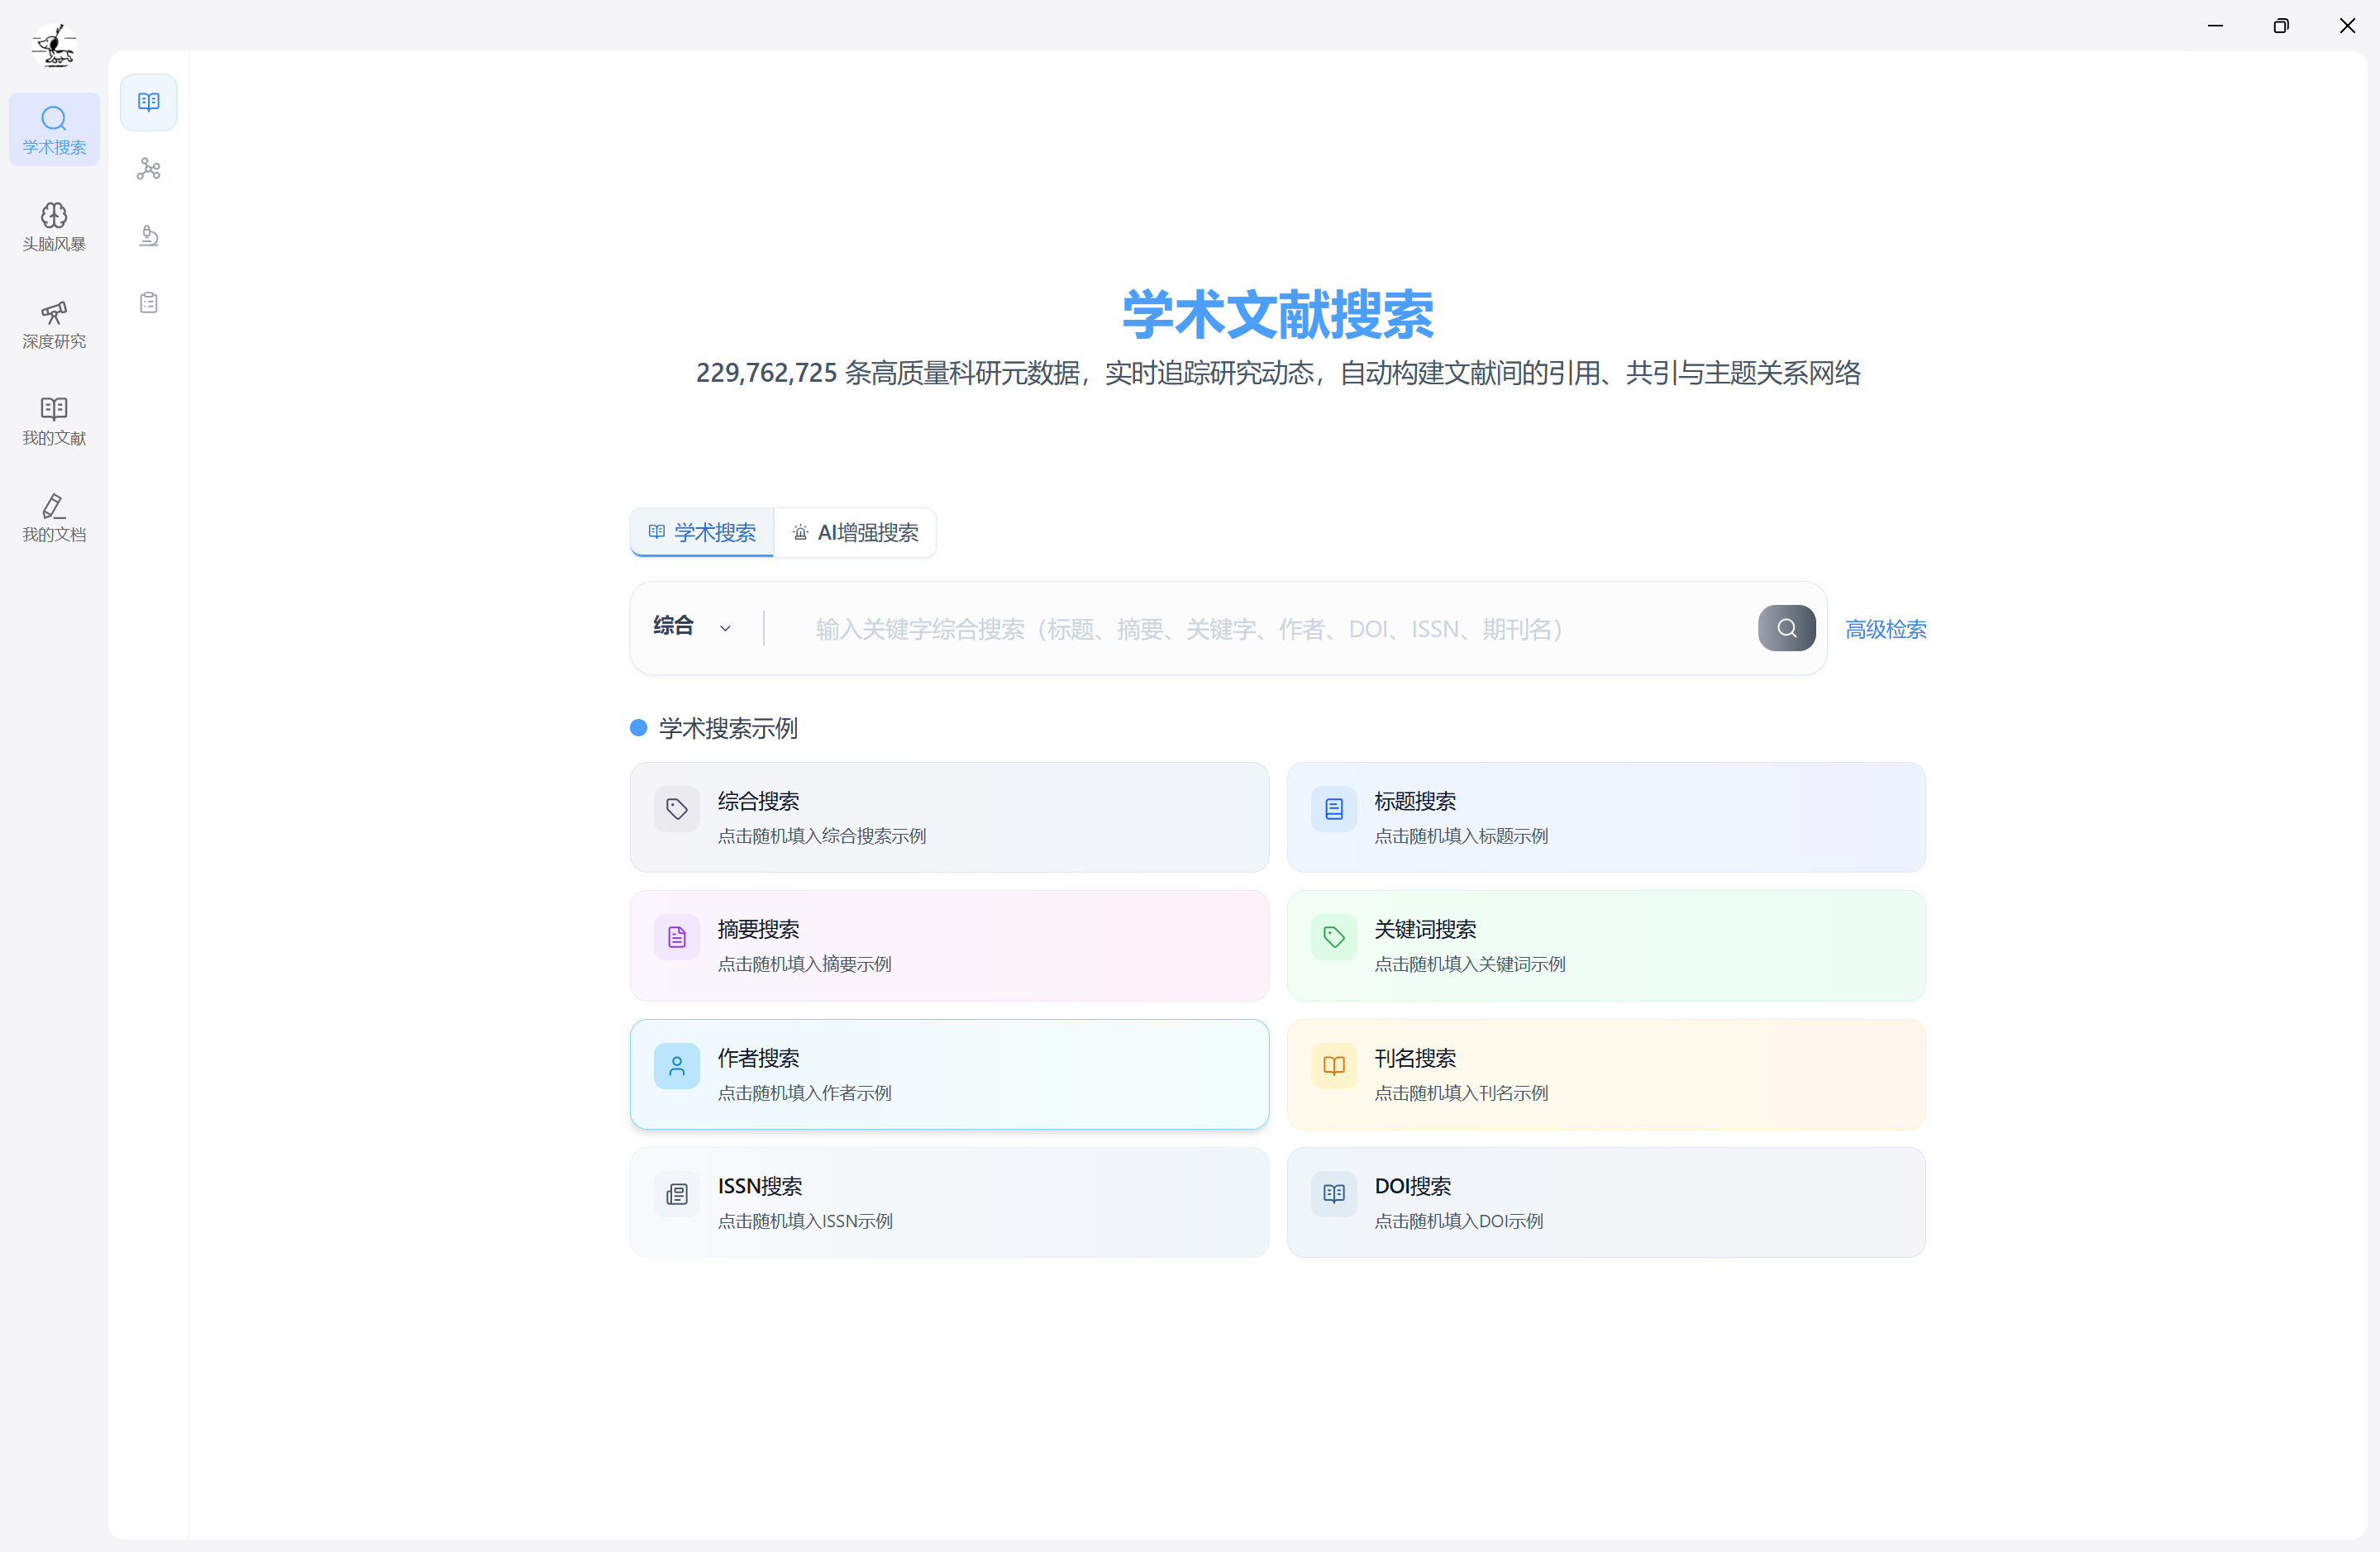
Task: Choose the 刊名搜索 example card
Action: [1605, 1074]
